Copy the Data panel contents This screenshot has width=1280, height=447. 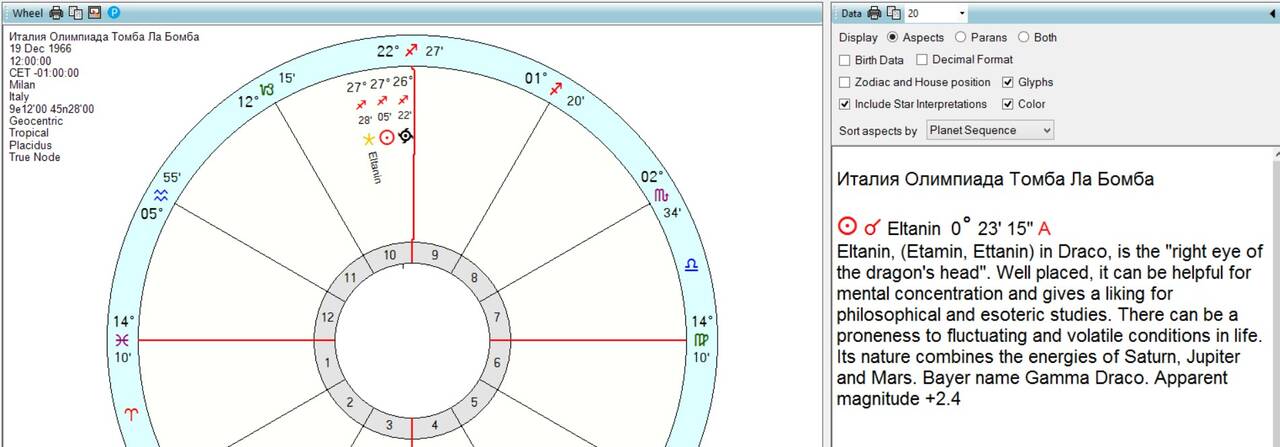pos(893,13)
